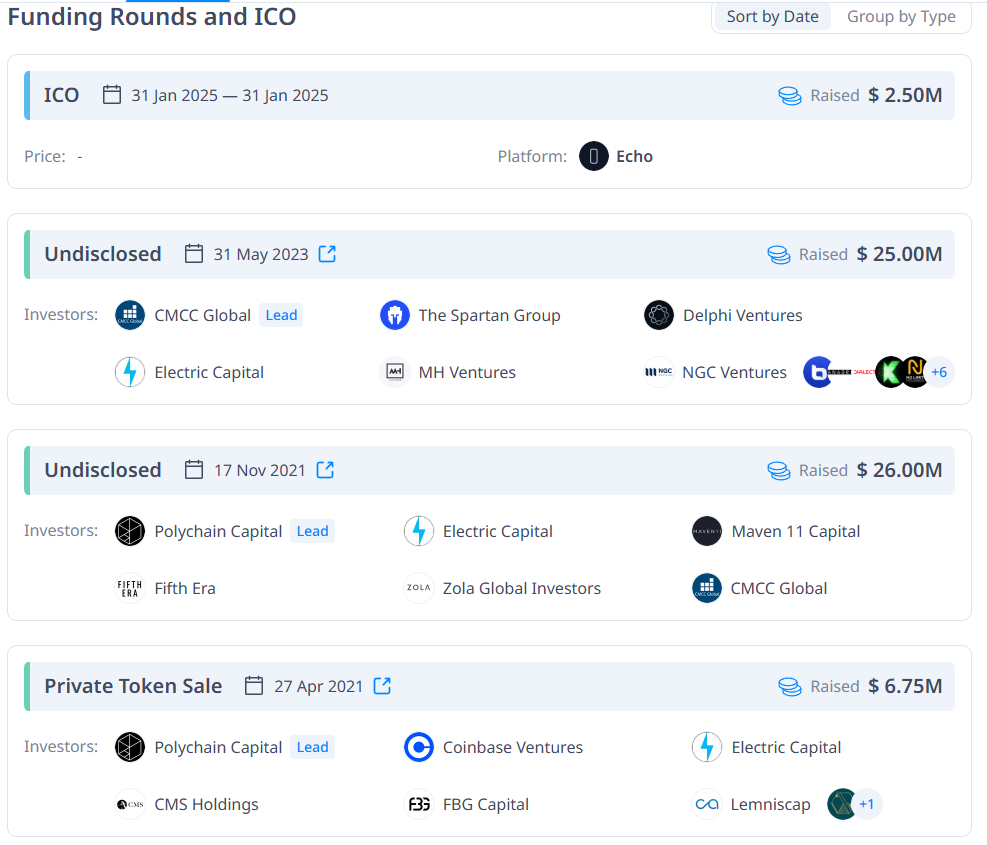This screenshot has width=987, height=845.
Task: Open the Echo platform link
Action: tap(634, 156)
